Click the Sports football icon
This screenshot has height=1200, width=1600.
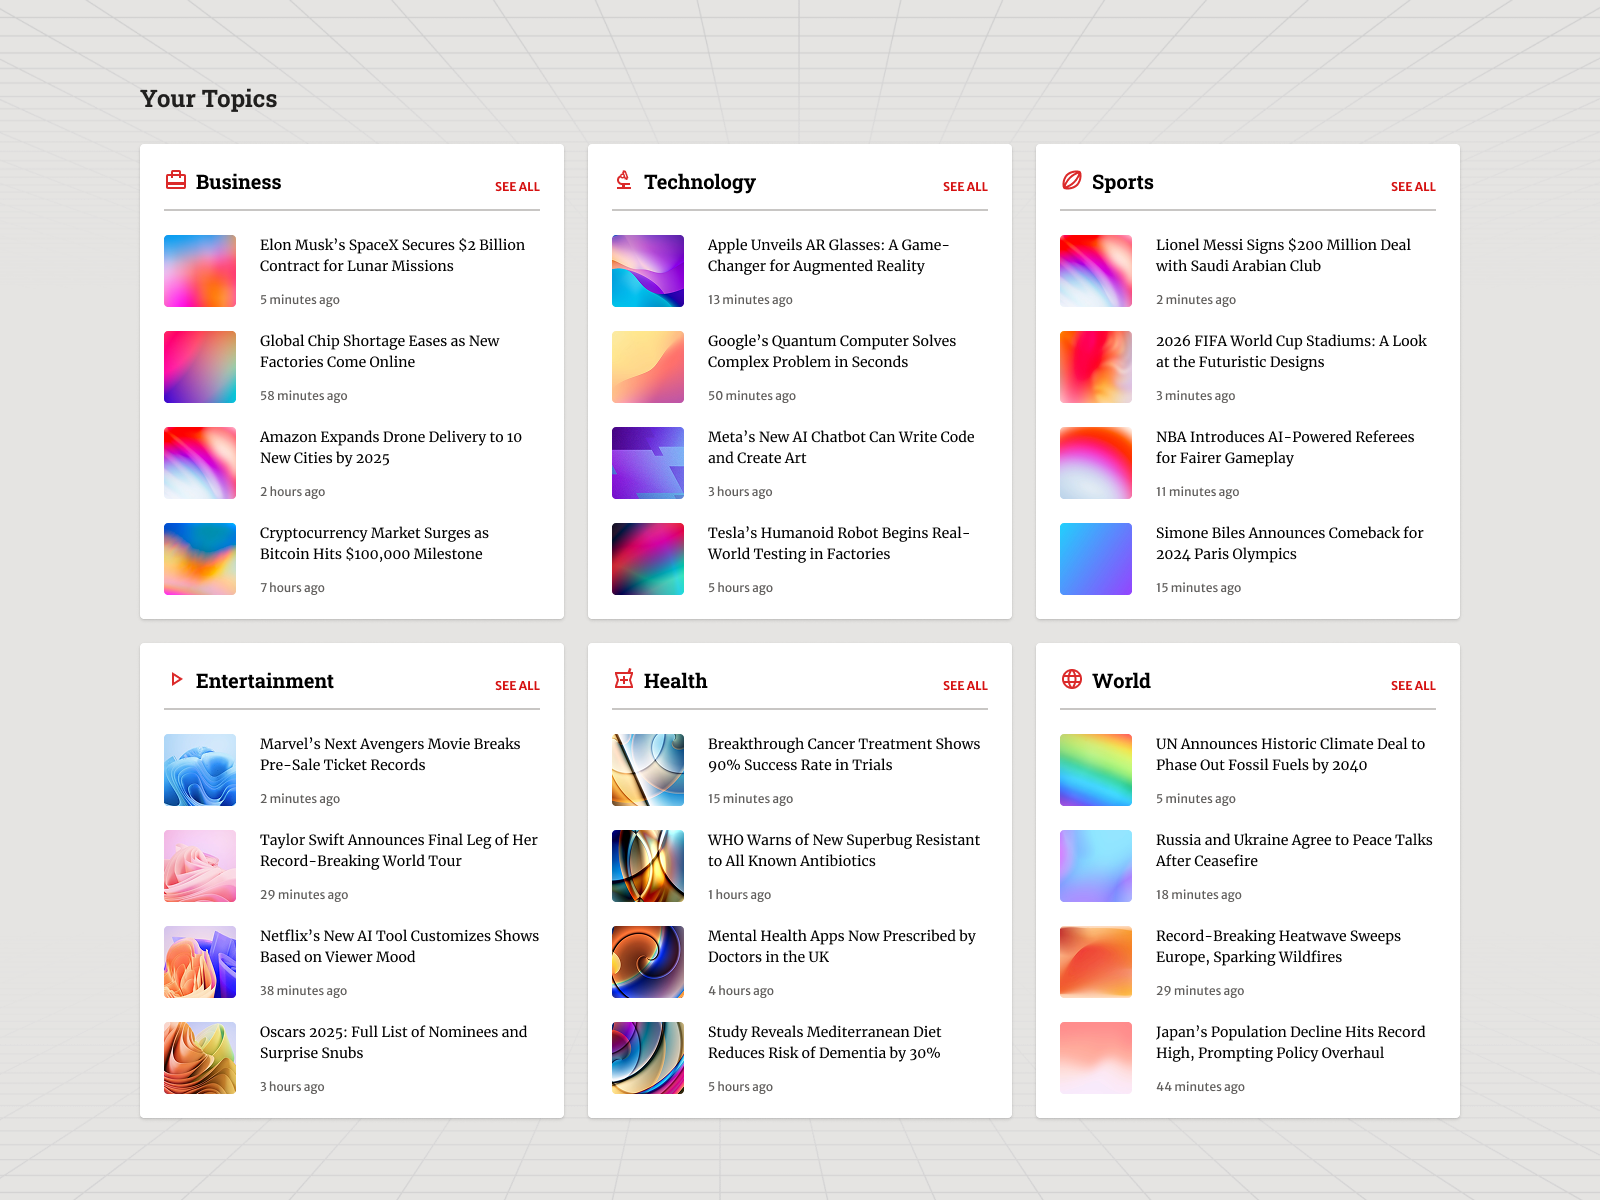click(1072, 180)
